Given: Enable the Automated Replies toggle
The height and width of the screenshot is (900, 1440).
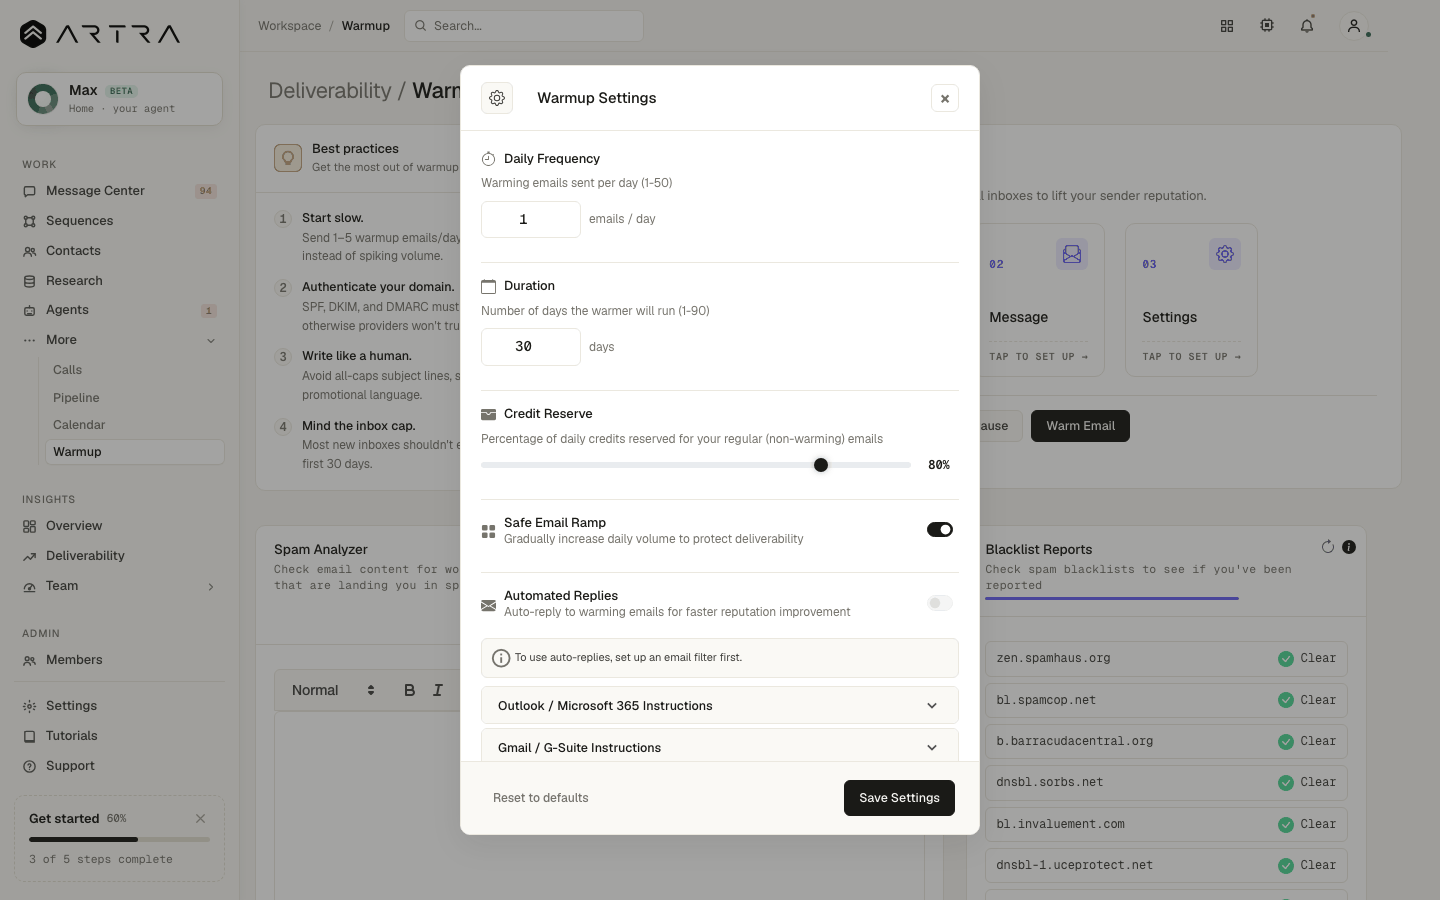Looking at the screenshot, I should click(x=940, y=603).
